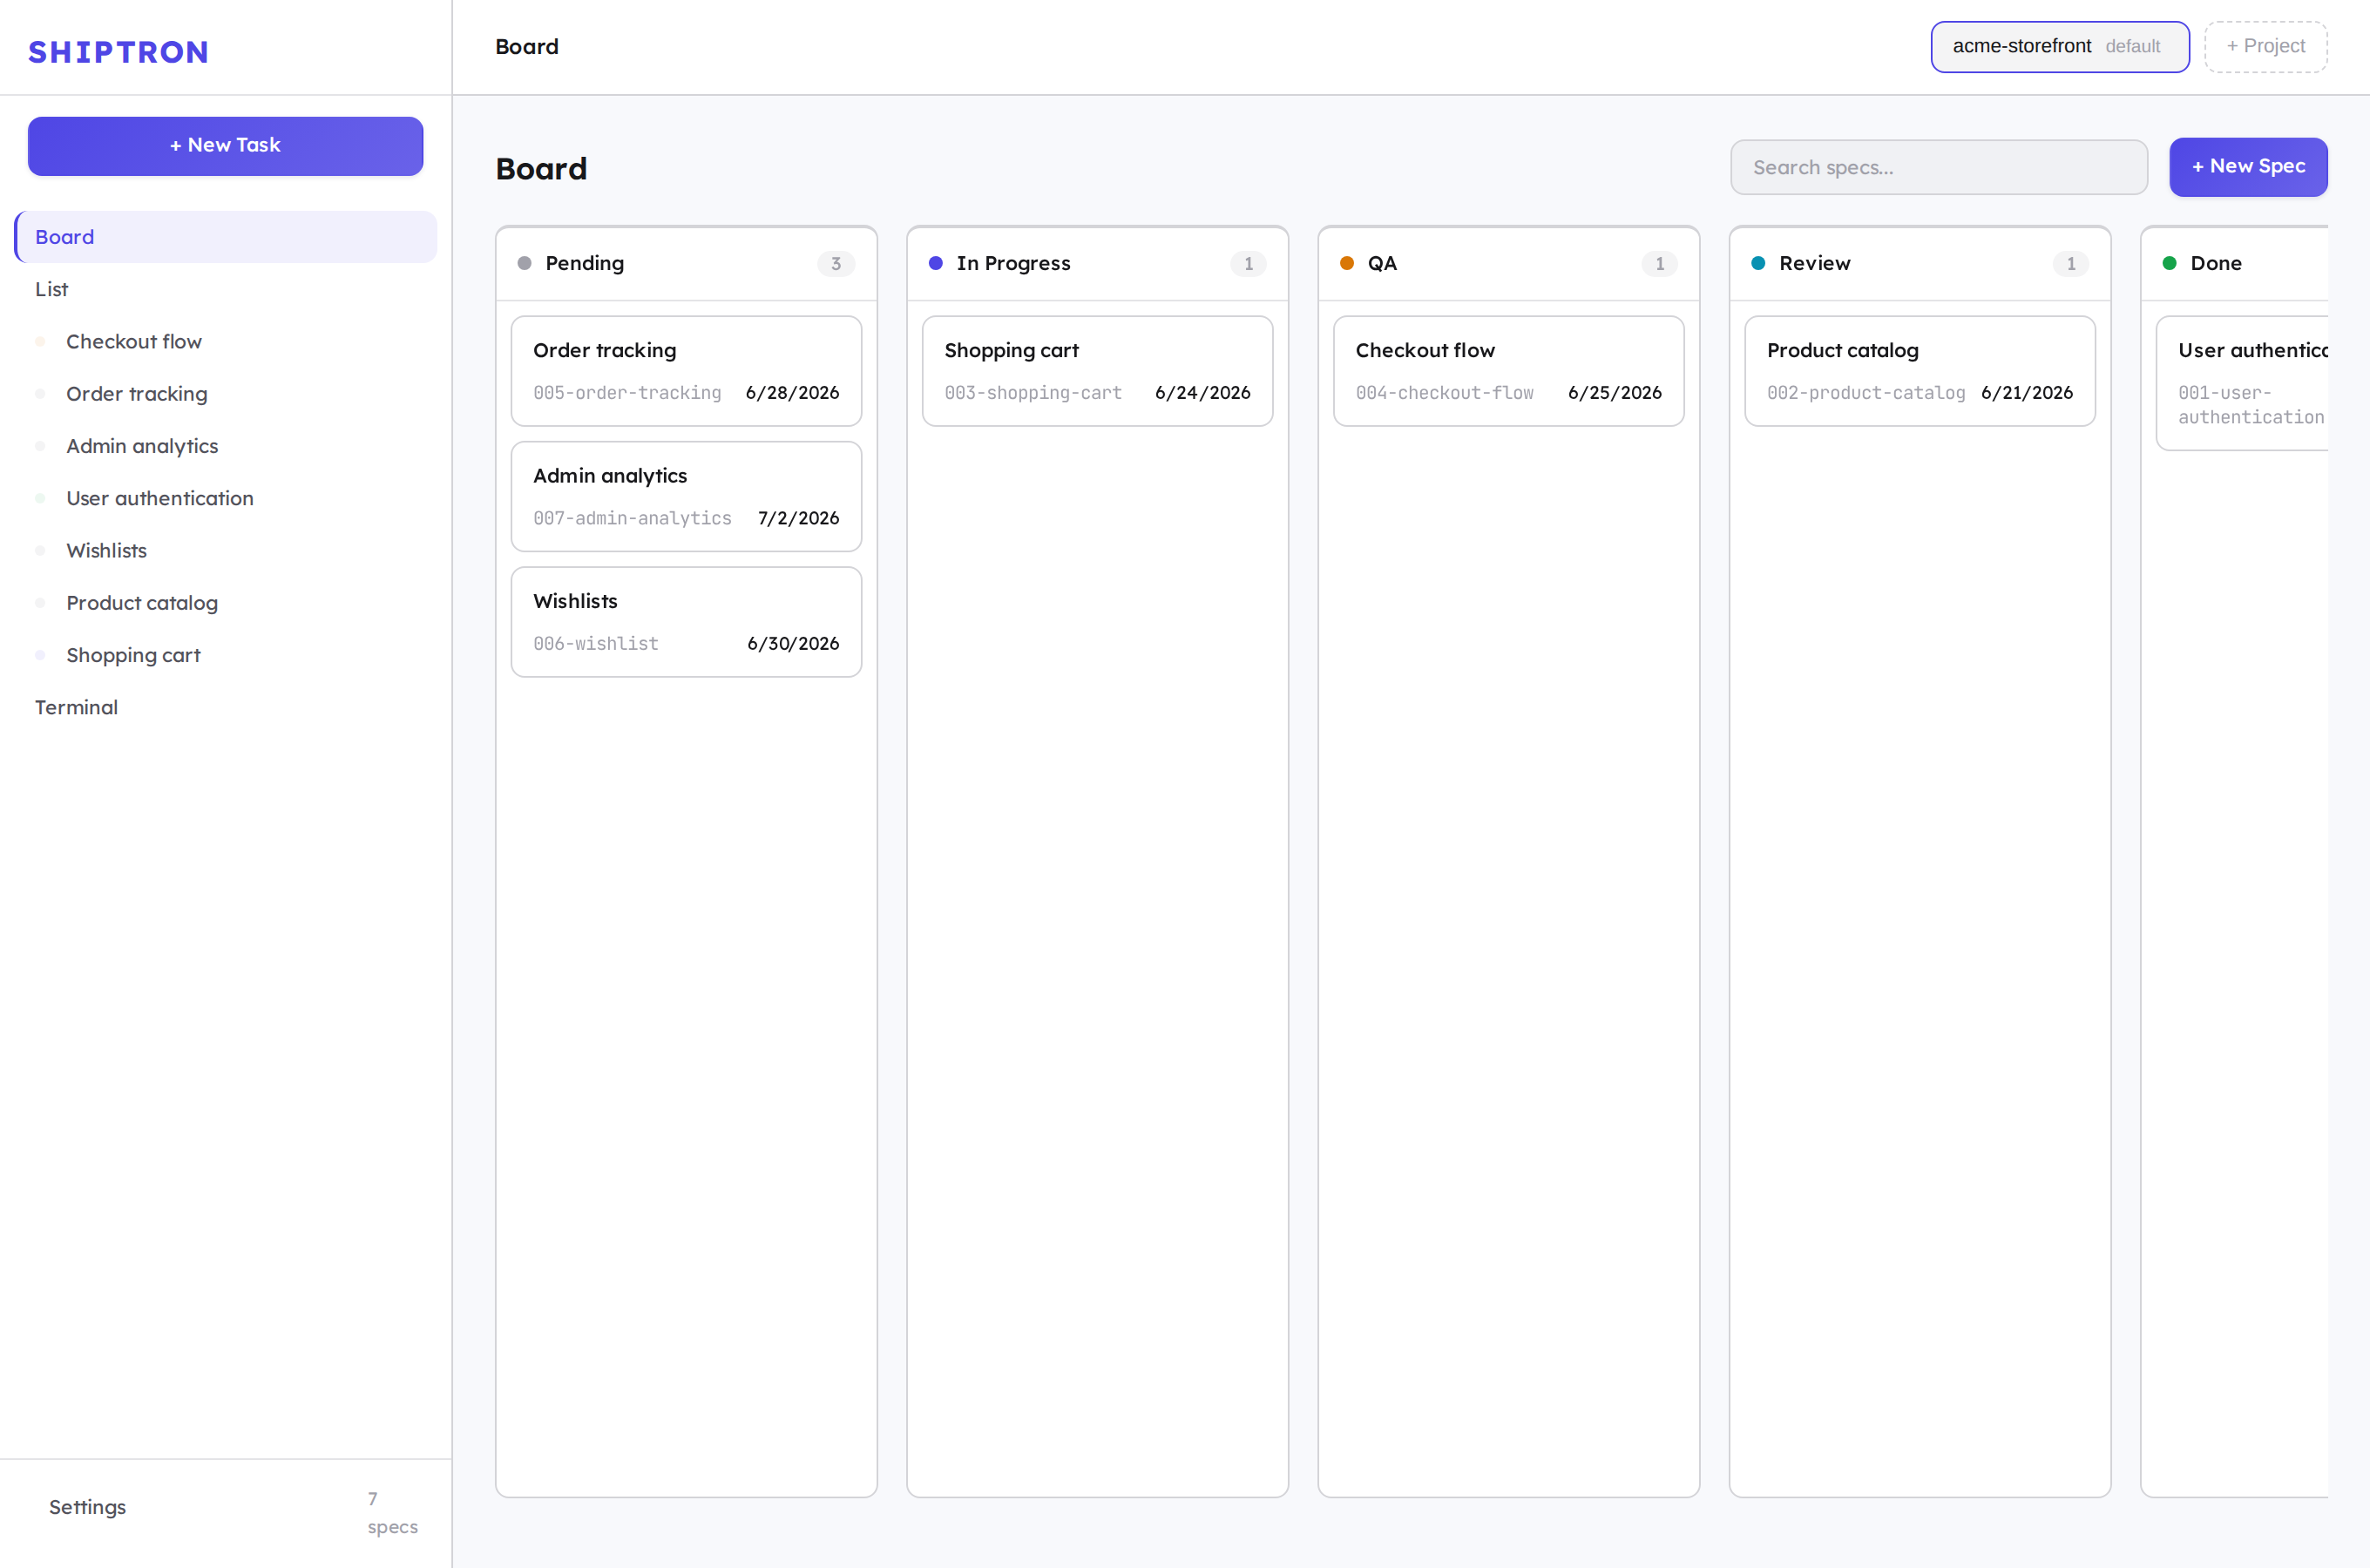Click the large Board page heading

pos(541,169)
